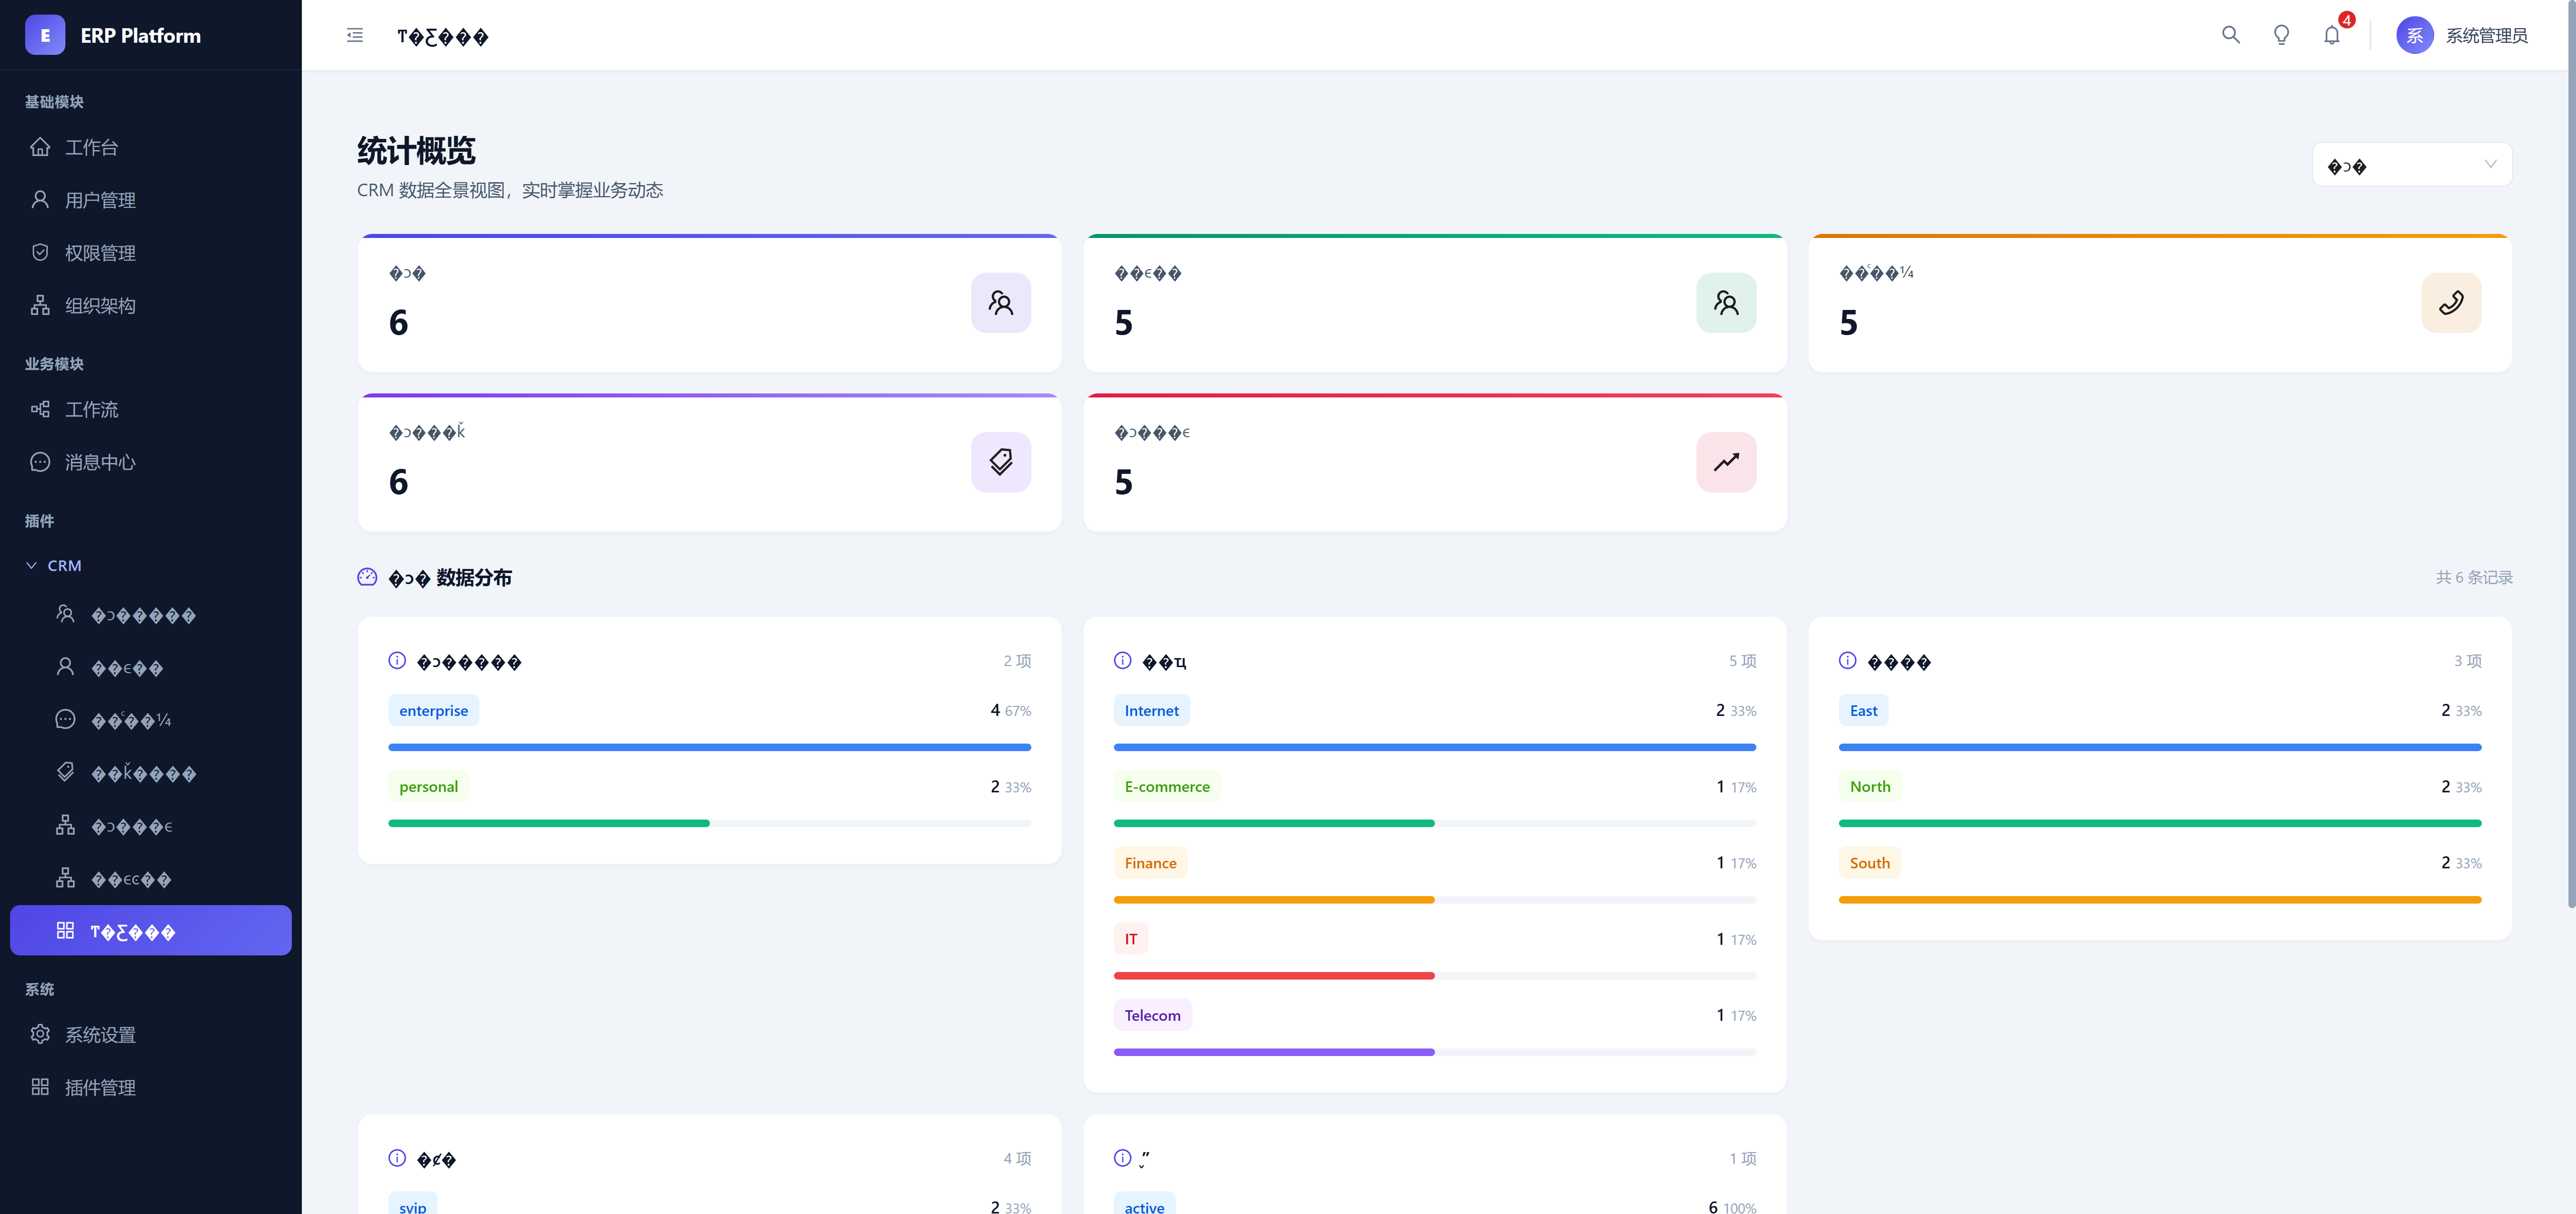Screen dimensions: 2576x1214
Task: Open 工作台 in the sidebar
Action: [x=91, y=148]
